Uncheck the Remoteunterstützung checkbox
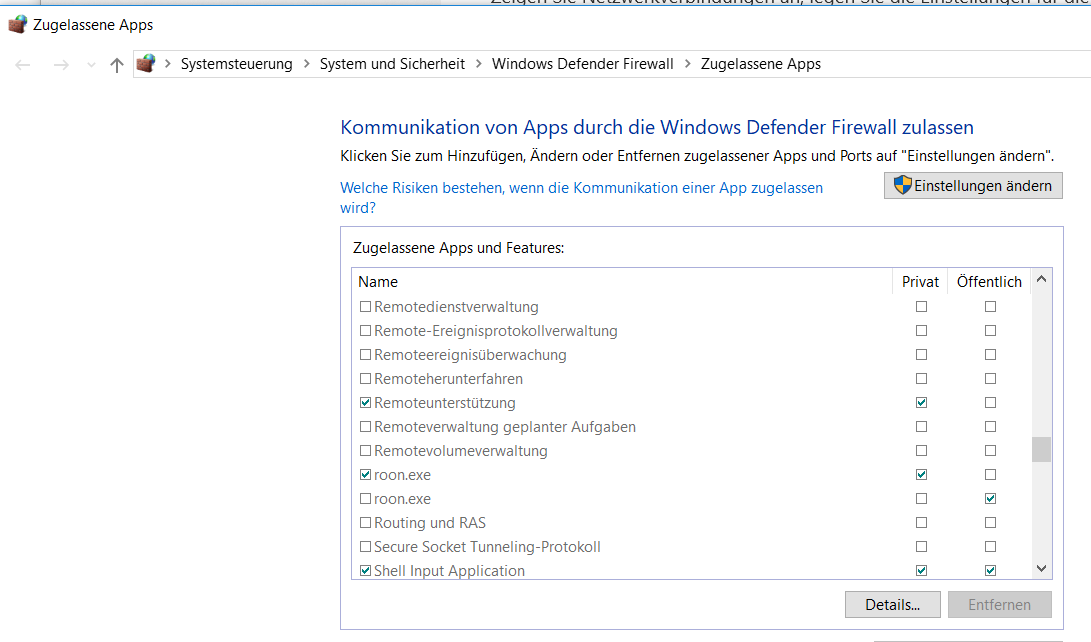This screenshot has height=642, width=1091. tap(365, 403)
